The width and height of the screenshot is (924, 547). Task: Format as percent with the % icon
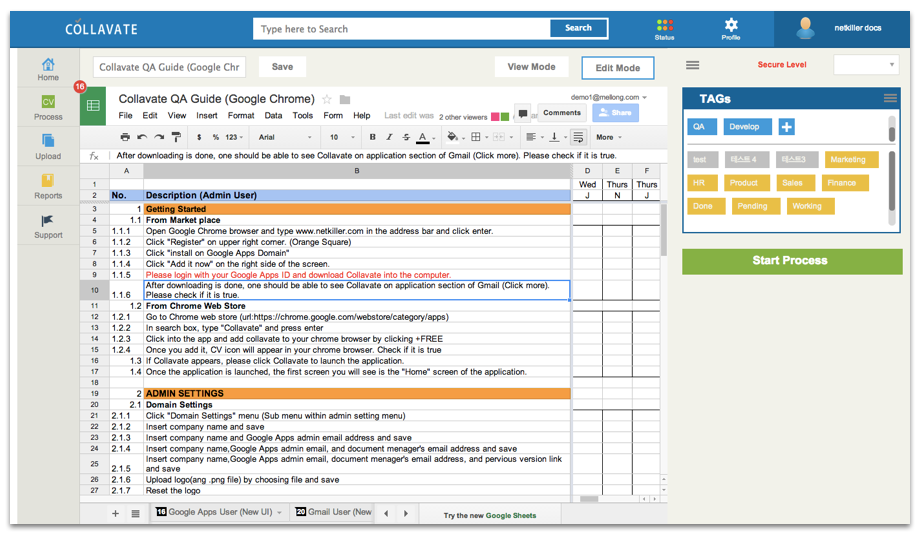point(216,137)
